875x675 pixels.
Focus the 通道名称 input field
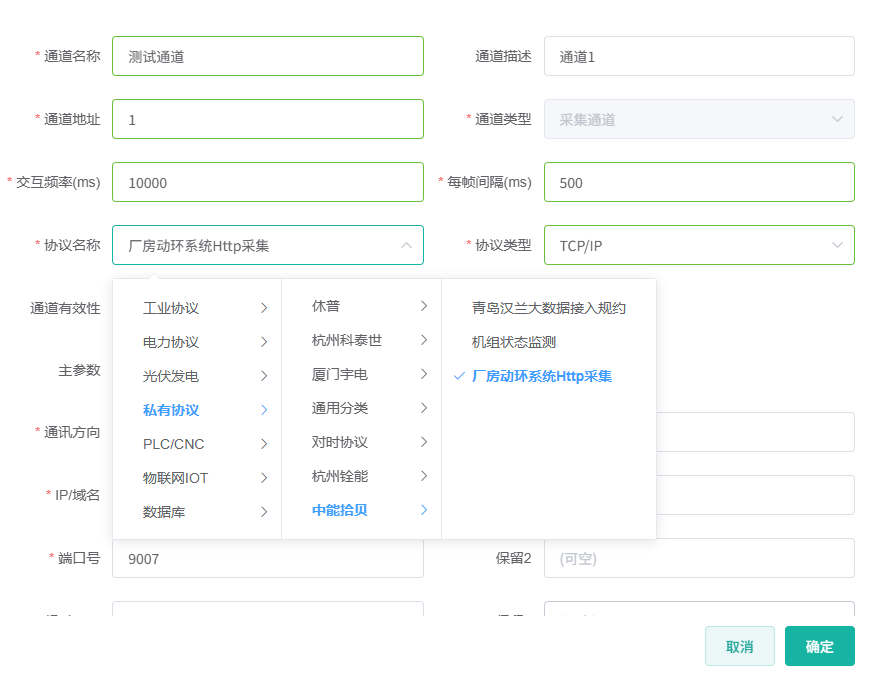pyautogui.click(x=267, y=57)
